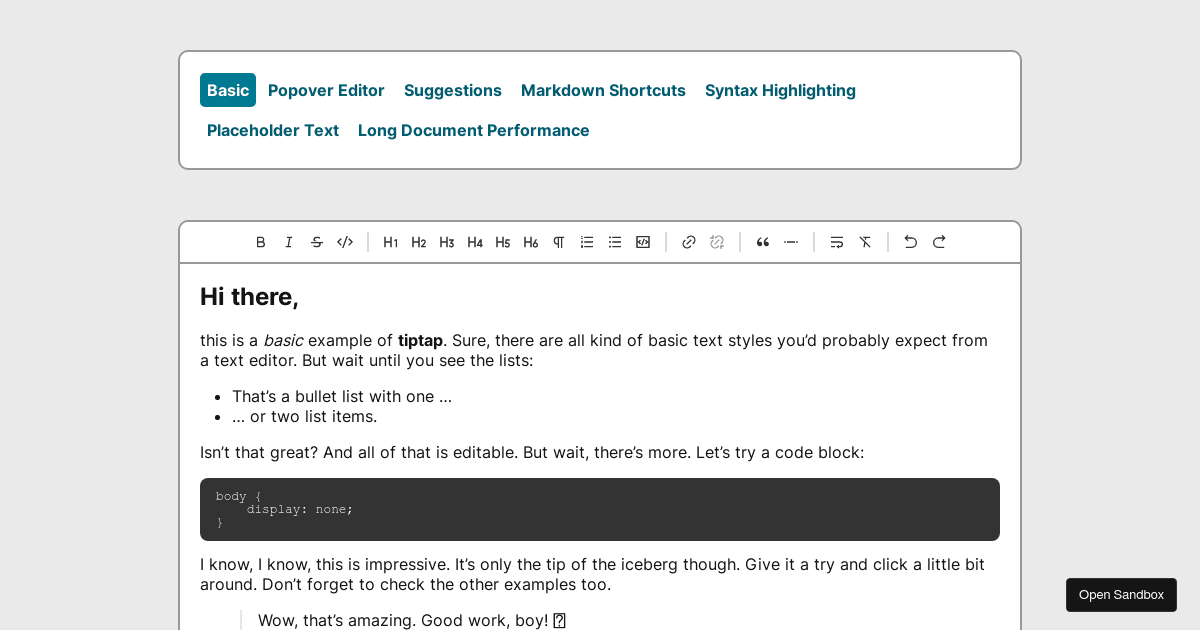Go to the Markdown Shortcuts example
Screen dimensions: 1200x630
coord(603,90)
